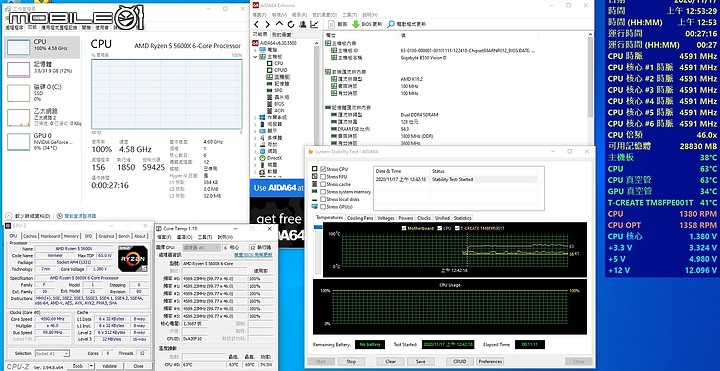Open SPD tab in CPU-Z
This screenshot has height=371, width=720.
88,236
